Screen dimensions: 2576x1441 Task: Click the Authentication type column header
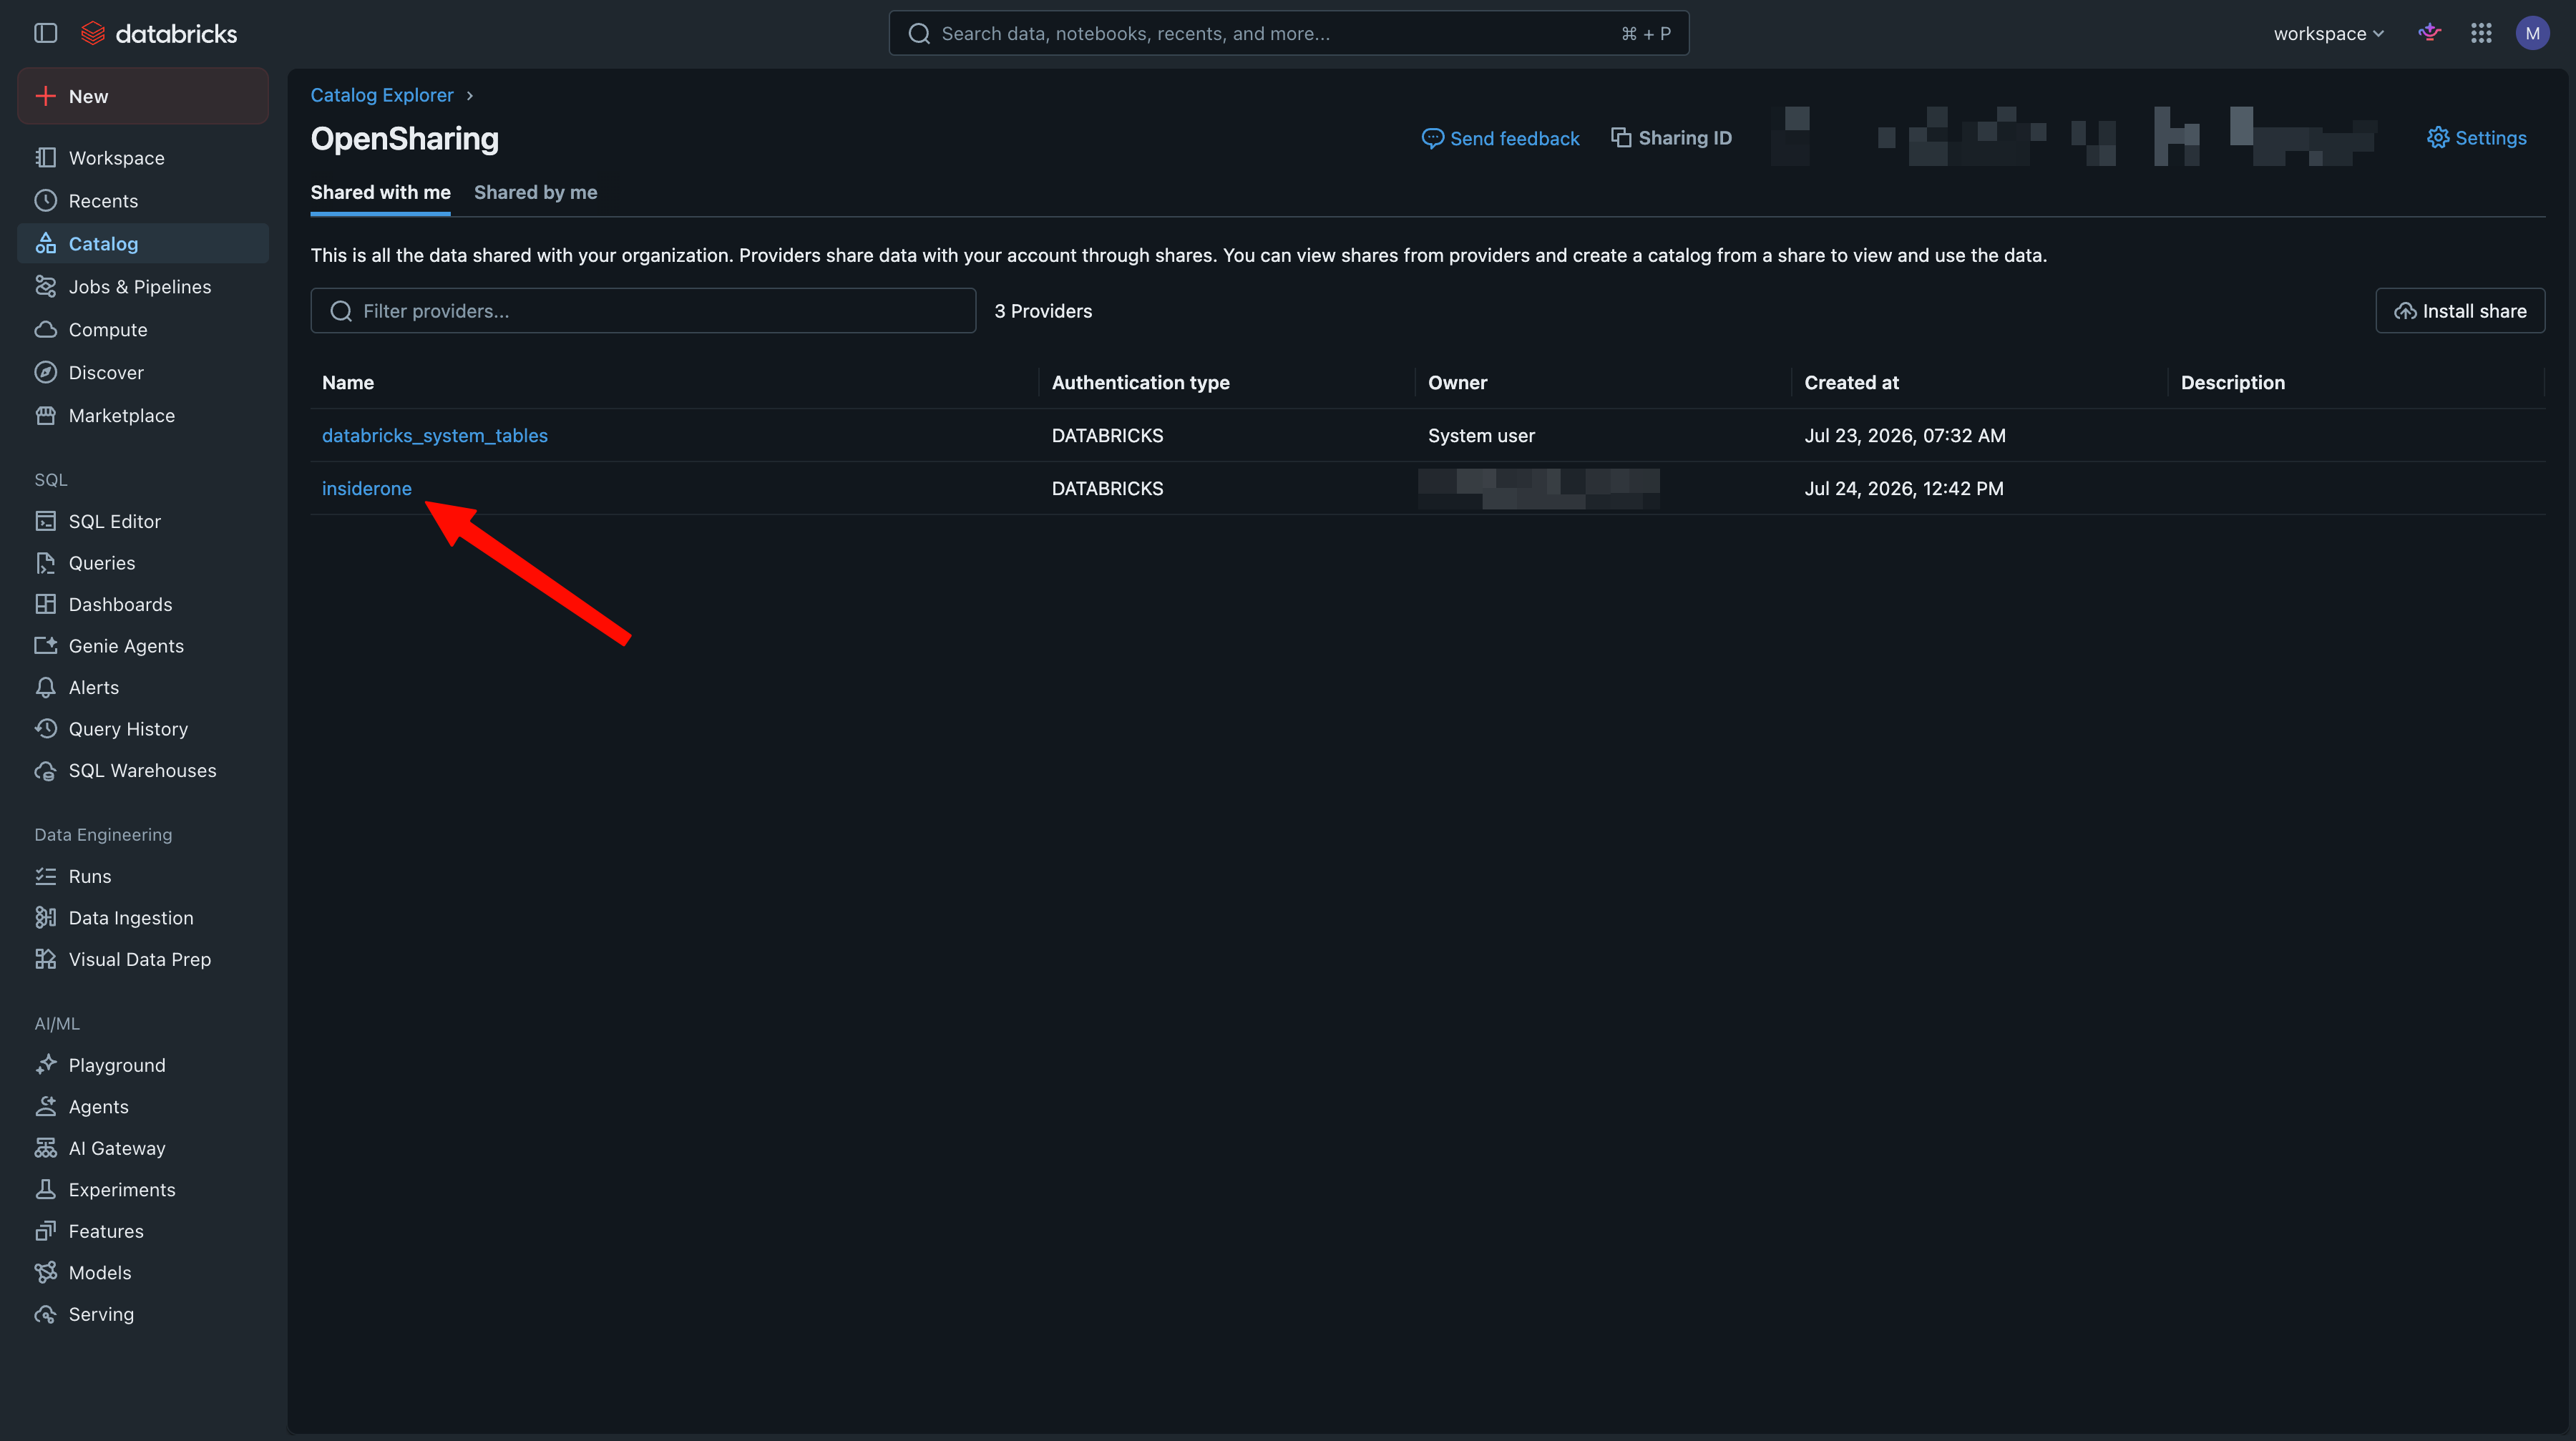(x=1141, y=383)
